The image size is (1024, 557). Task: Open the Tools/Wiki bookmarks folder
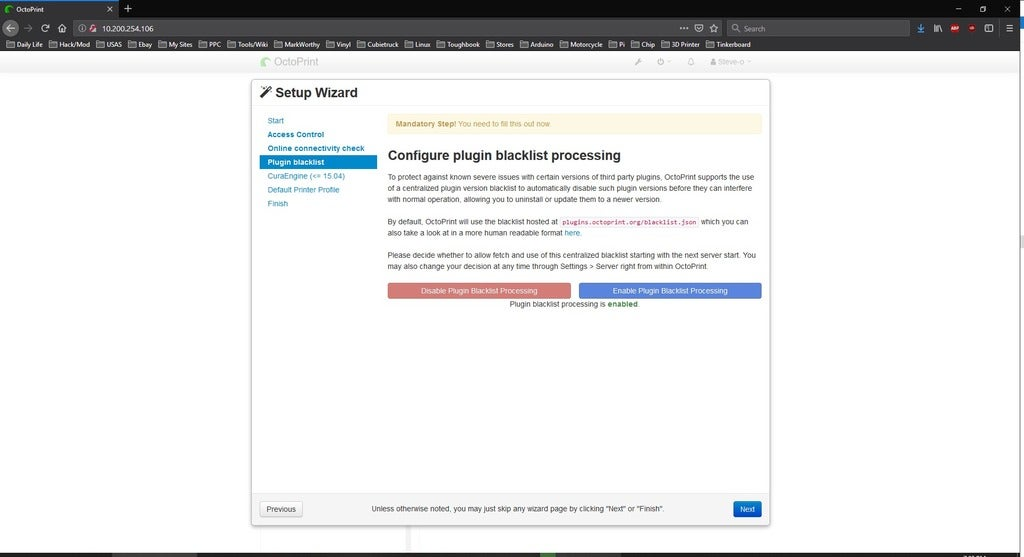click(248, 44)
